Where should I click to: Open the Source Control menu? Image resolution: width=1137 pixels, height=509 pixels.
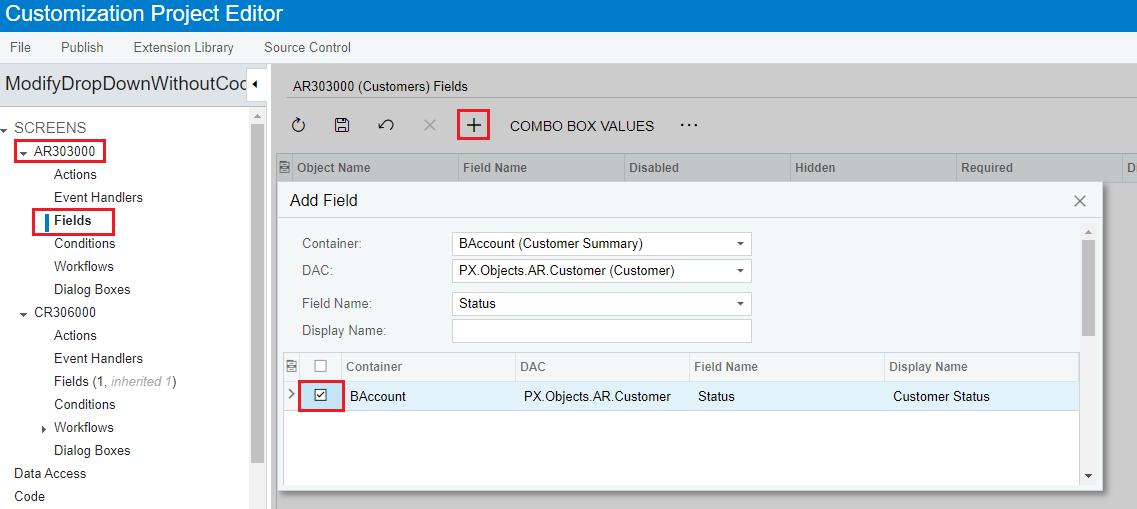307,47
